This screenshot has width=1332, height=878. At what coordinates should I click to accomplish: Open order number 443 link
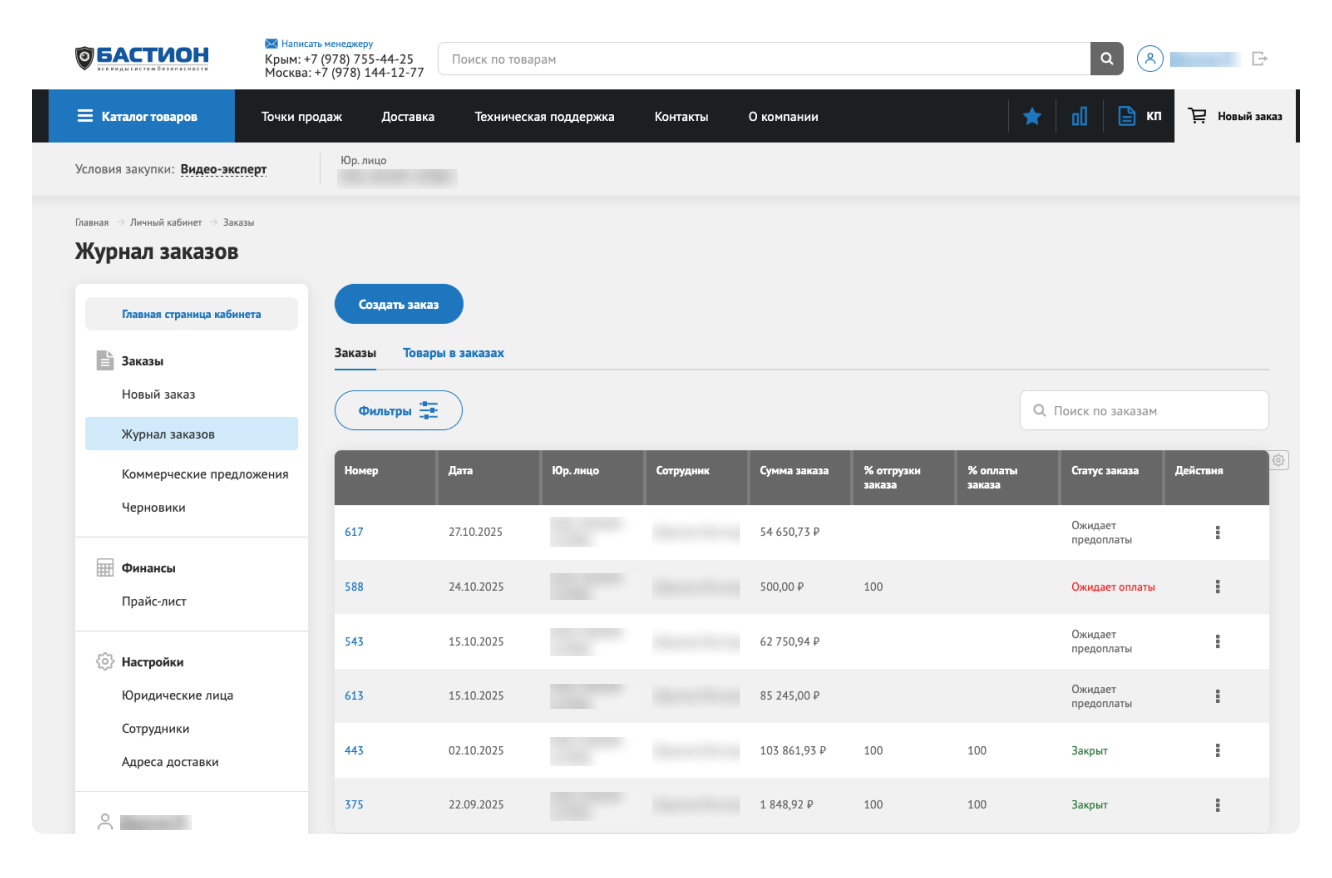354,750
